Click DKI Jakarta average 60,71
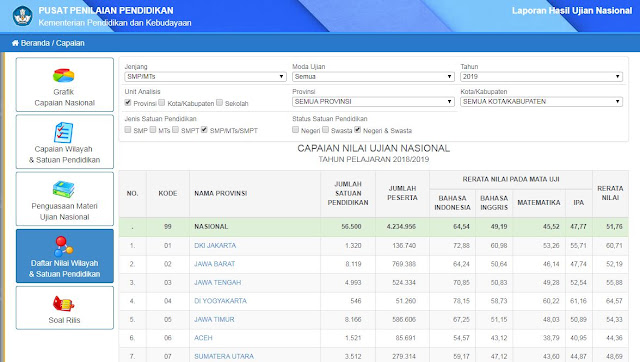 point(614,246)
